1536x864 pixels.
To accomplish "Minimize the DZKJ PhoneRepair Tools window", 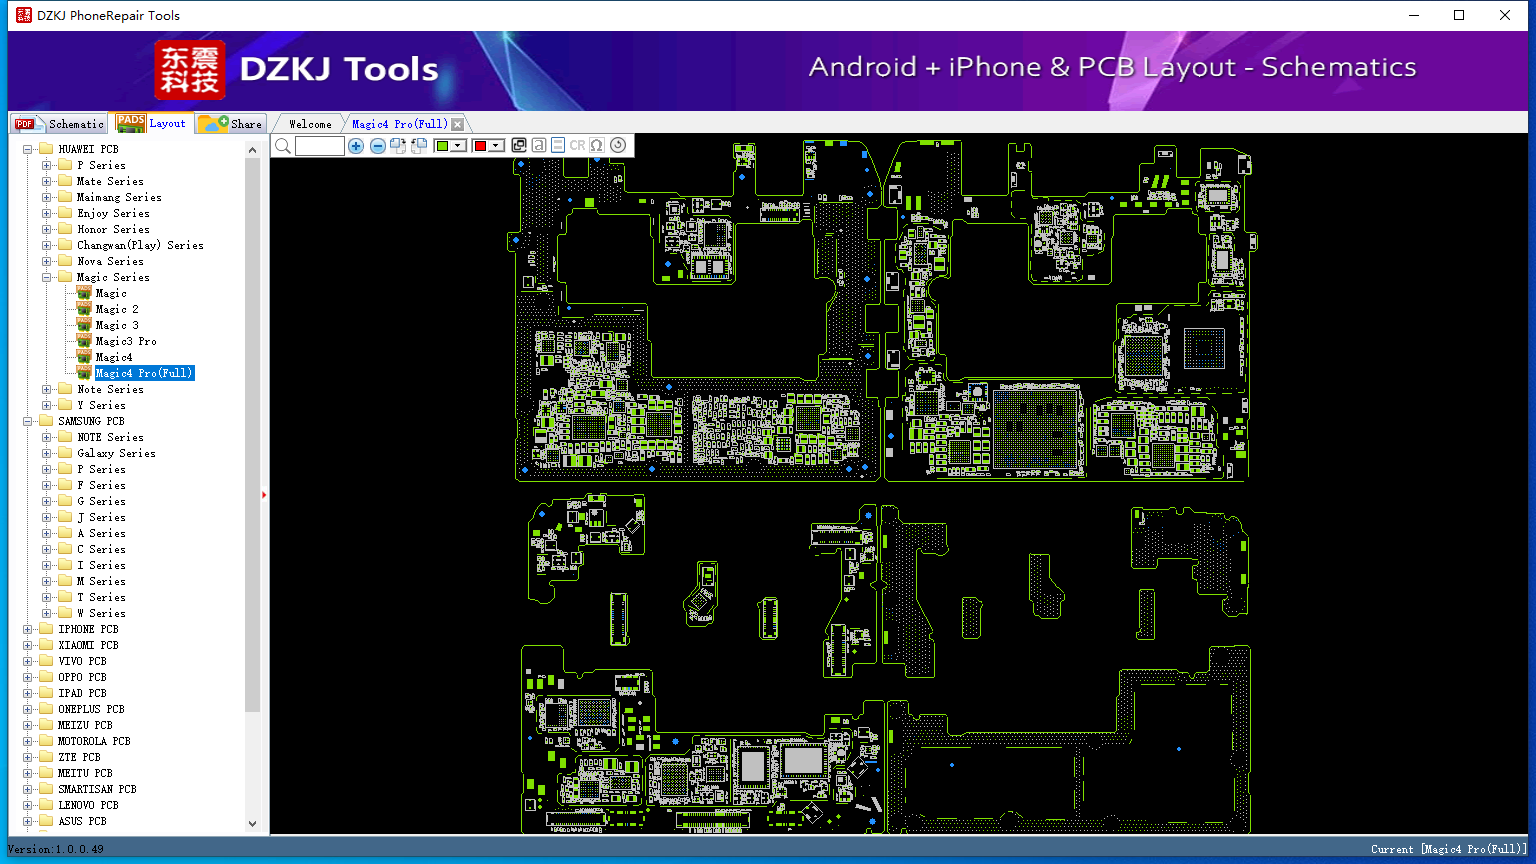I will click(1414, 15).
